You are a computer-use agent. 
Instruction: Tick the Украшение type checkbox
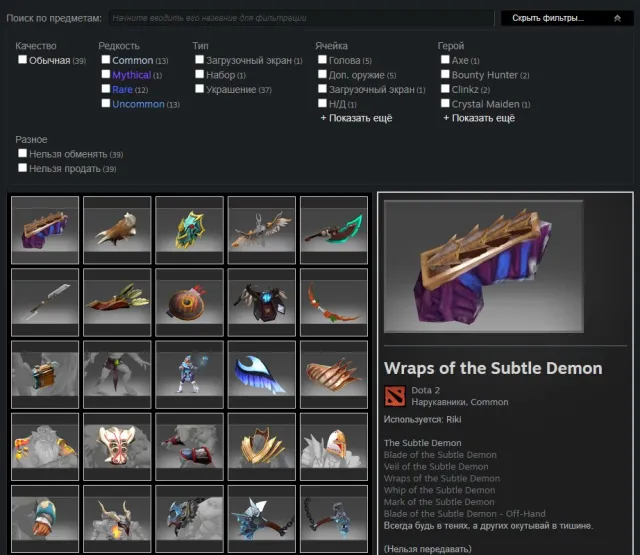point(200,89)
